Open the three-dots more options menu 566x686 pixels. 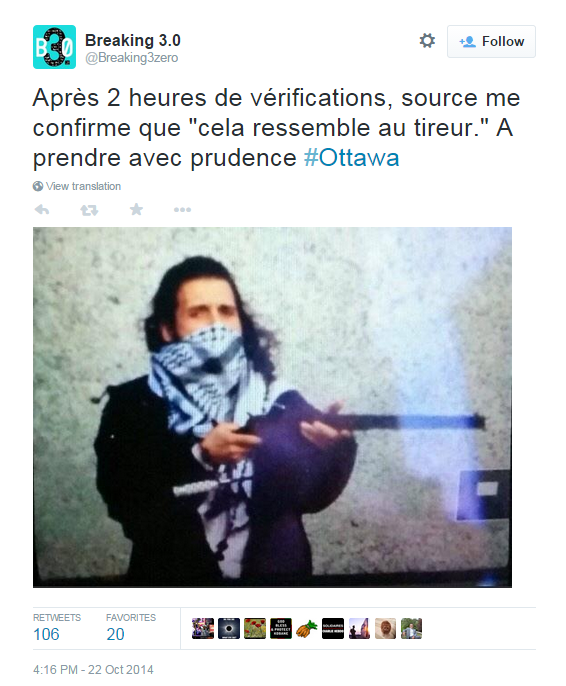[182, 210]
